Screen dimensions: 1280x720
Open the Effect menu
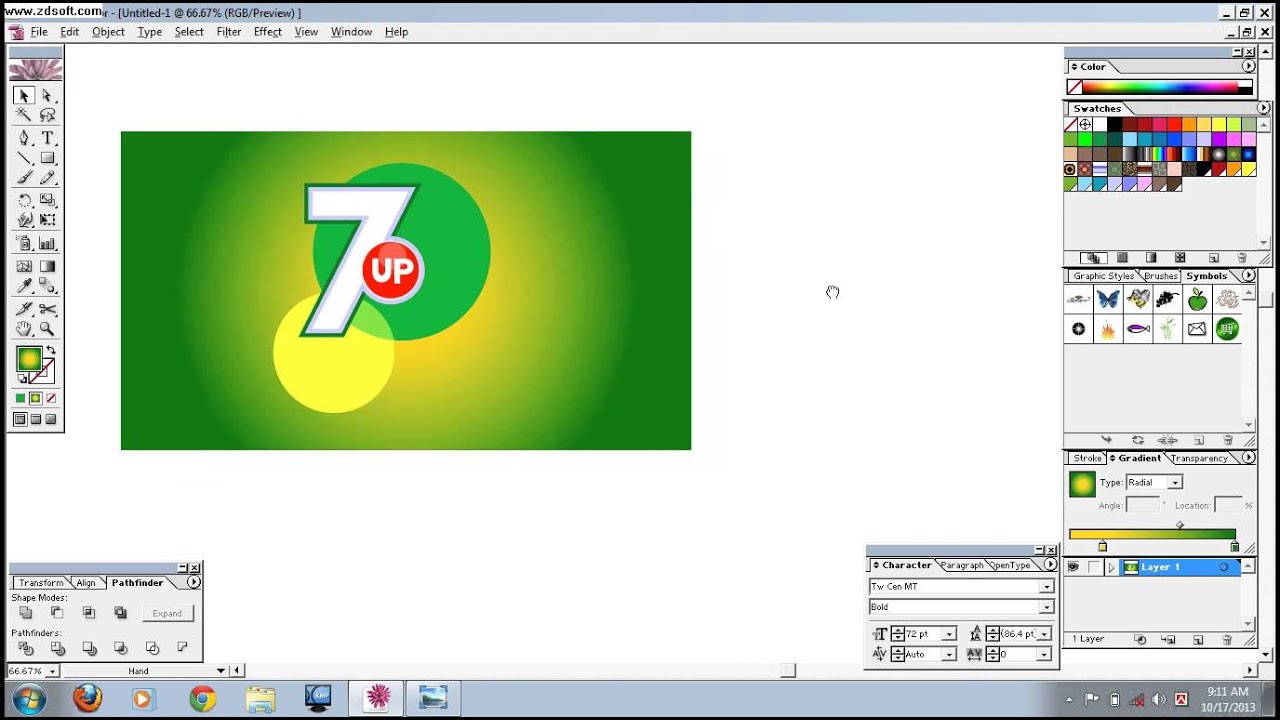point(267,32)
